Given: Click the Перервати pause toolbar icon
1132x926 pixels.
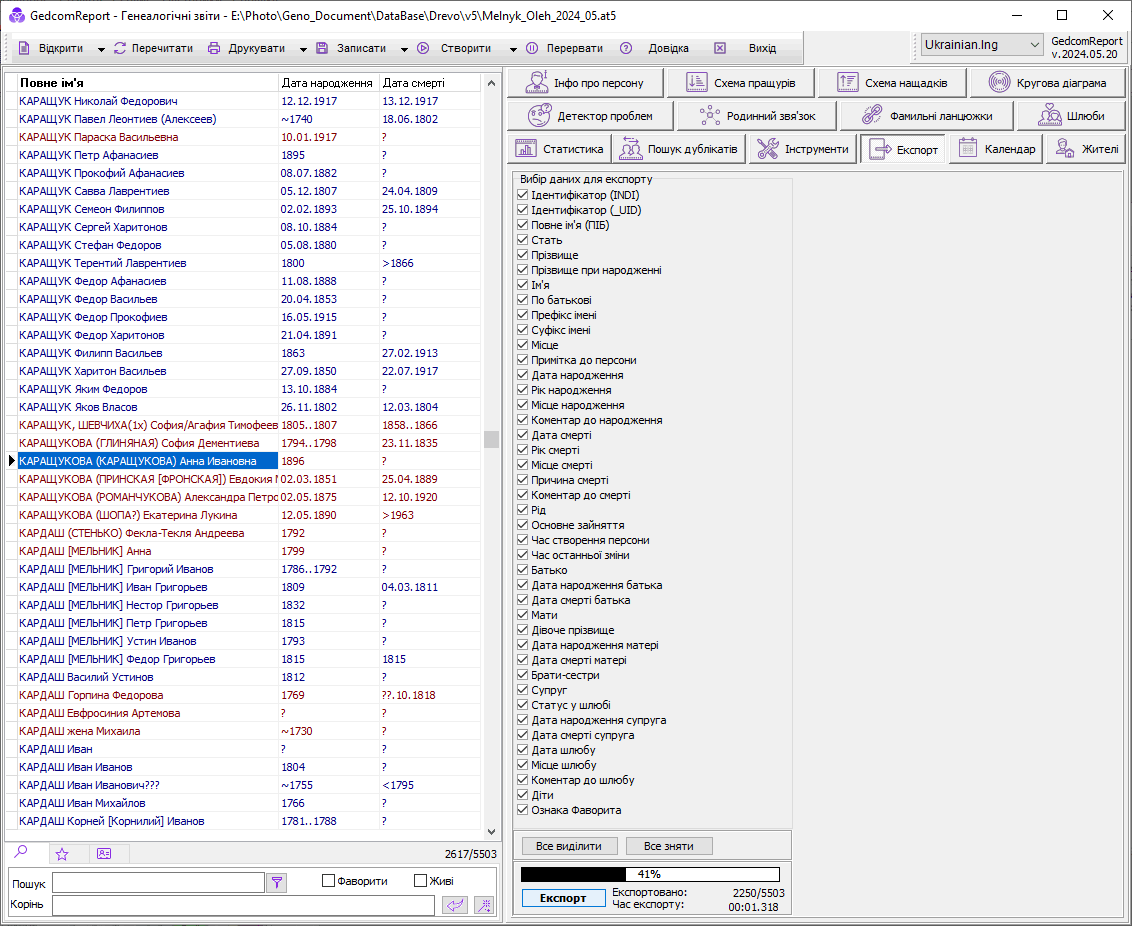Looking at the screenshot, I should [532, 48].
